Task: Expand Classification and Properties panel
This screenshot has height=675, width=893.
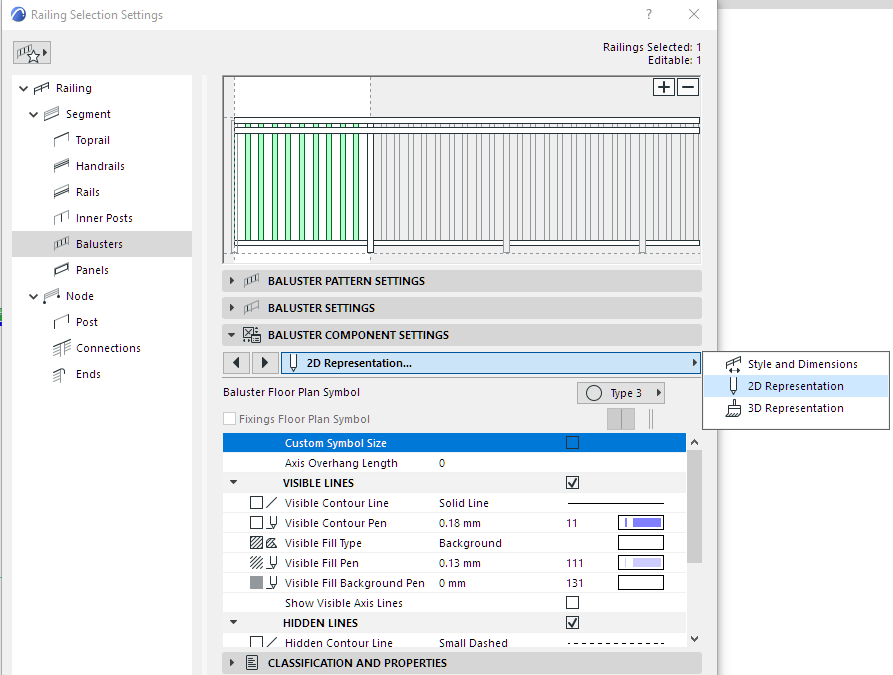Action: pyautogui.click(x=357, y=663)
